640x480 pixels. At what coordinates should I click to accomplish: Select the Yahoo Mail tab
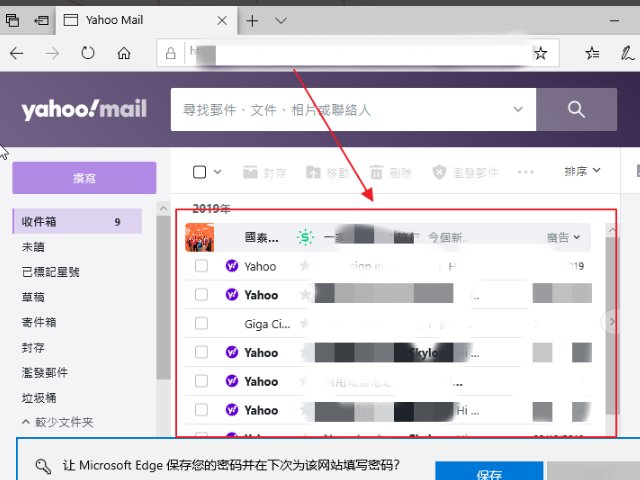click(147, 20)
